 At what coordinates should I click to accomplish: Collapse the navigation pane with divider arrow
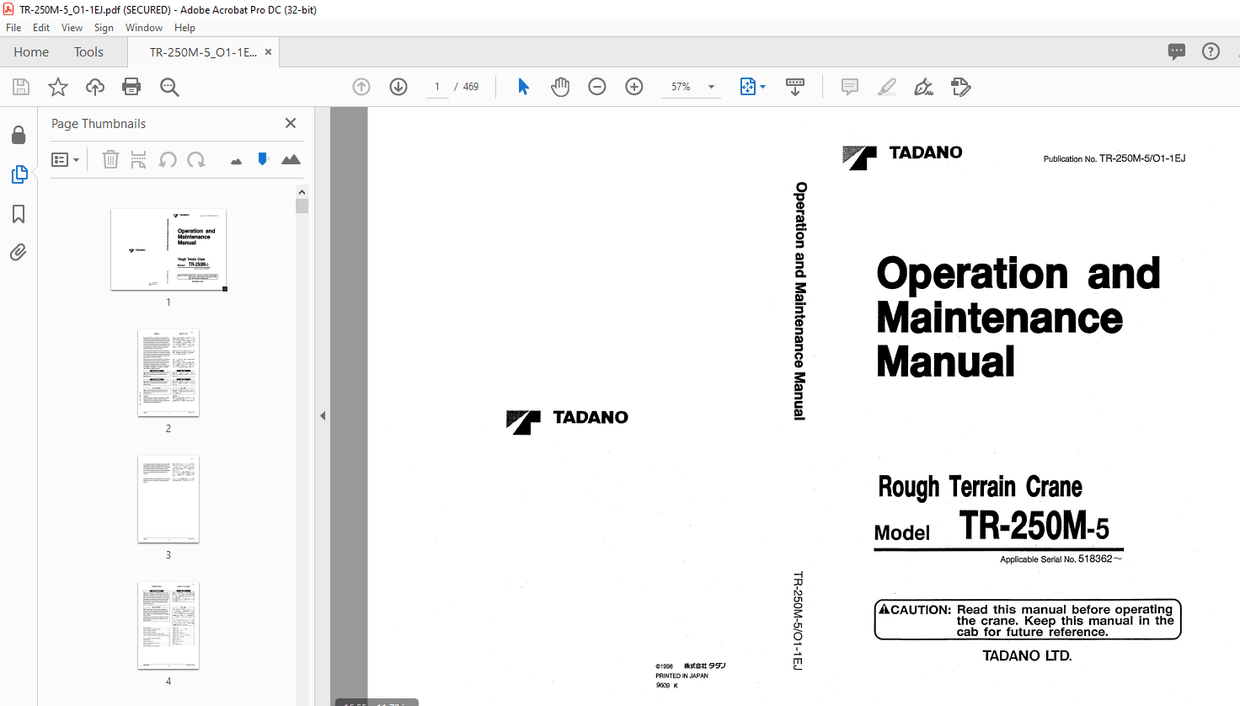[322, 416]
